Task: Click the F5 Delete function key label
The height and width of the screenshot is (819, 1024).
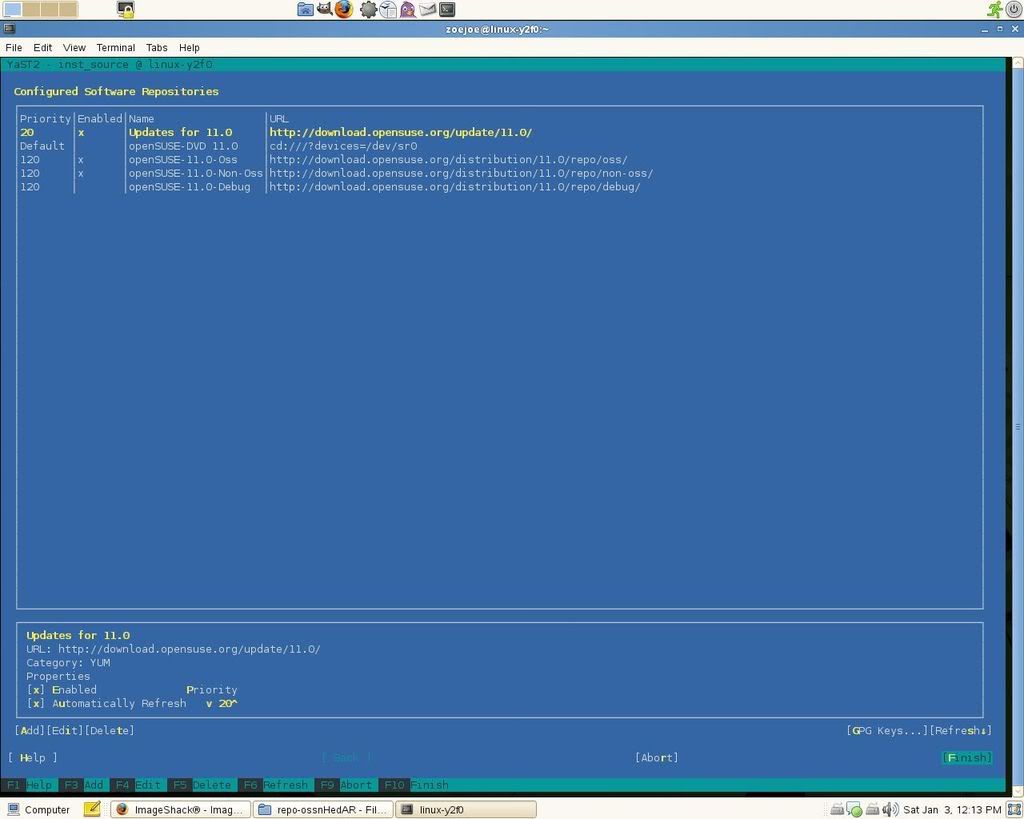Action: point(200,784)
